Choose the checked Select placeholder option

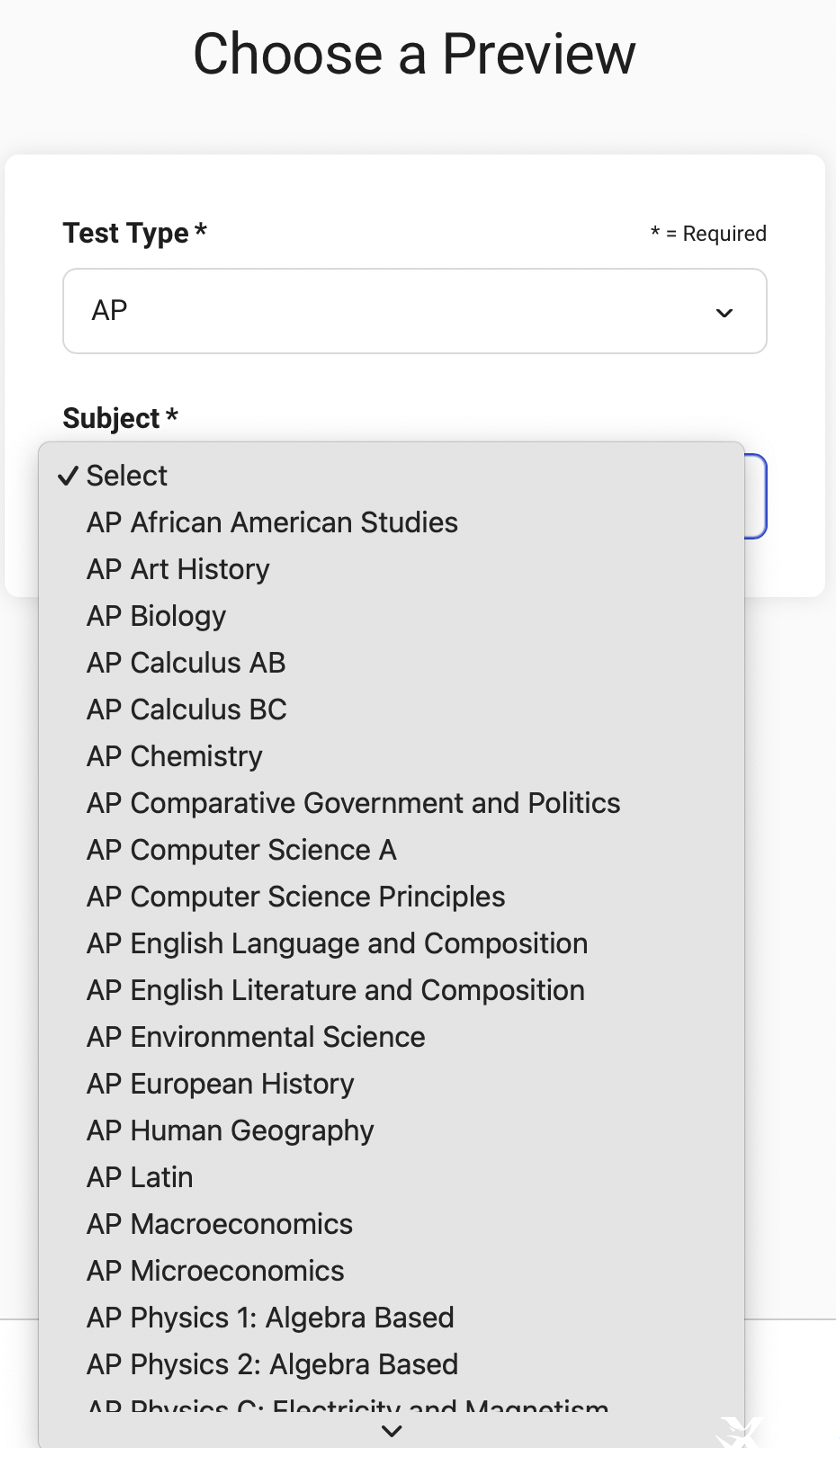(391, 476)
